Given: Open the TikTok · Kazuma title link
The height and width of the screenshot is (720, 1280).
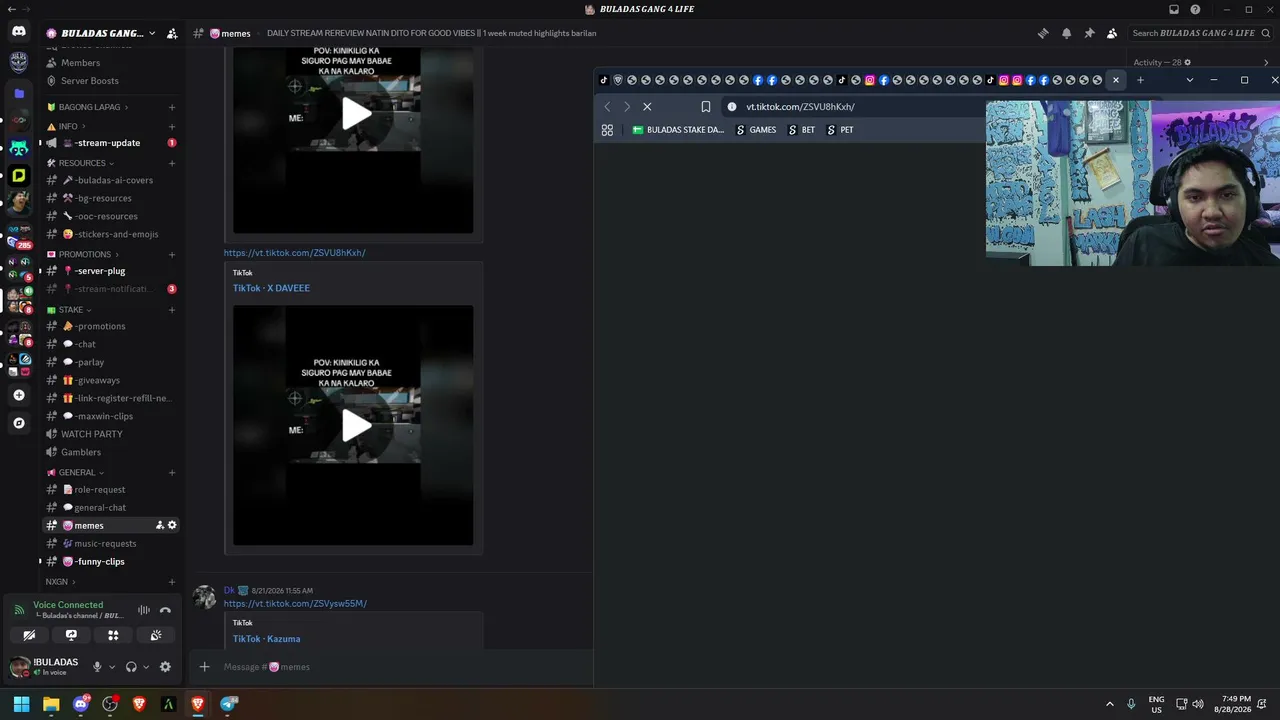Looking at the screenshot, I should [266, 639].
